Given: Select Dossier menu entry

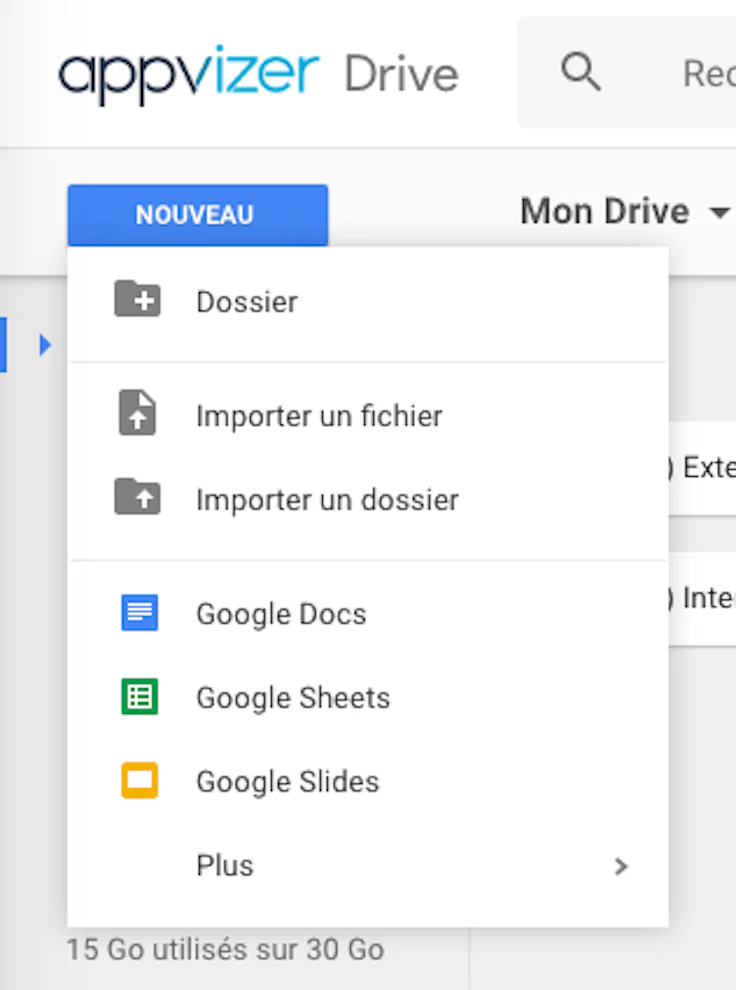Looking at the screenshot, I should (x=368, y=301).
